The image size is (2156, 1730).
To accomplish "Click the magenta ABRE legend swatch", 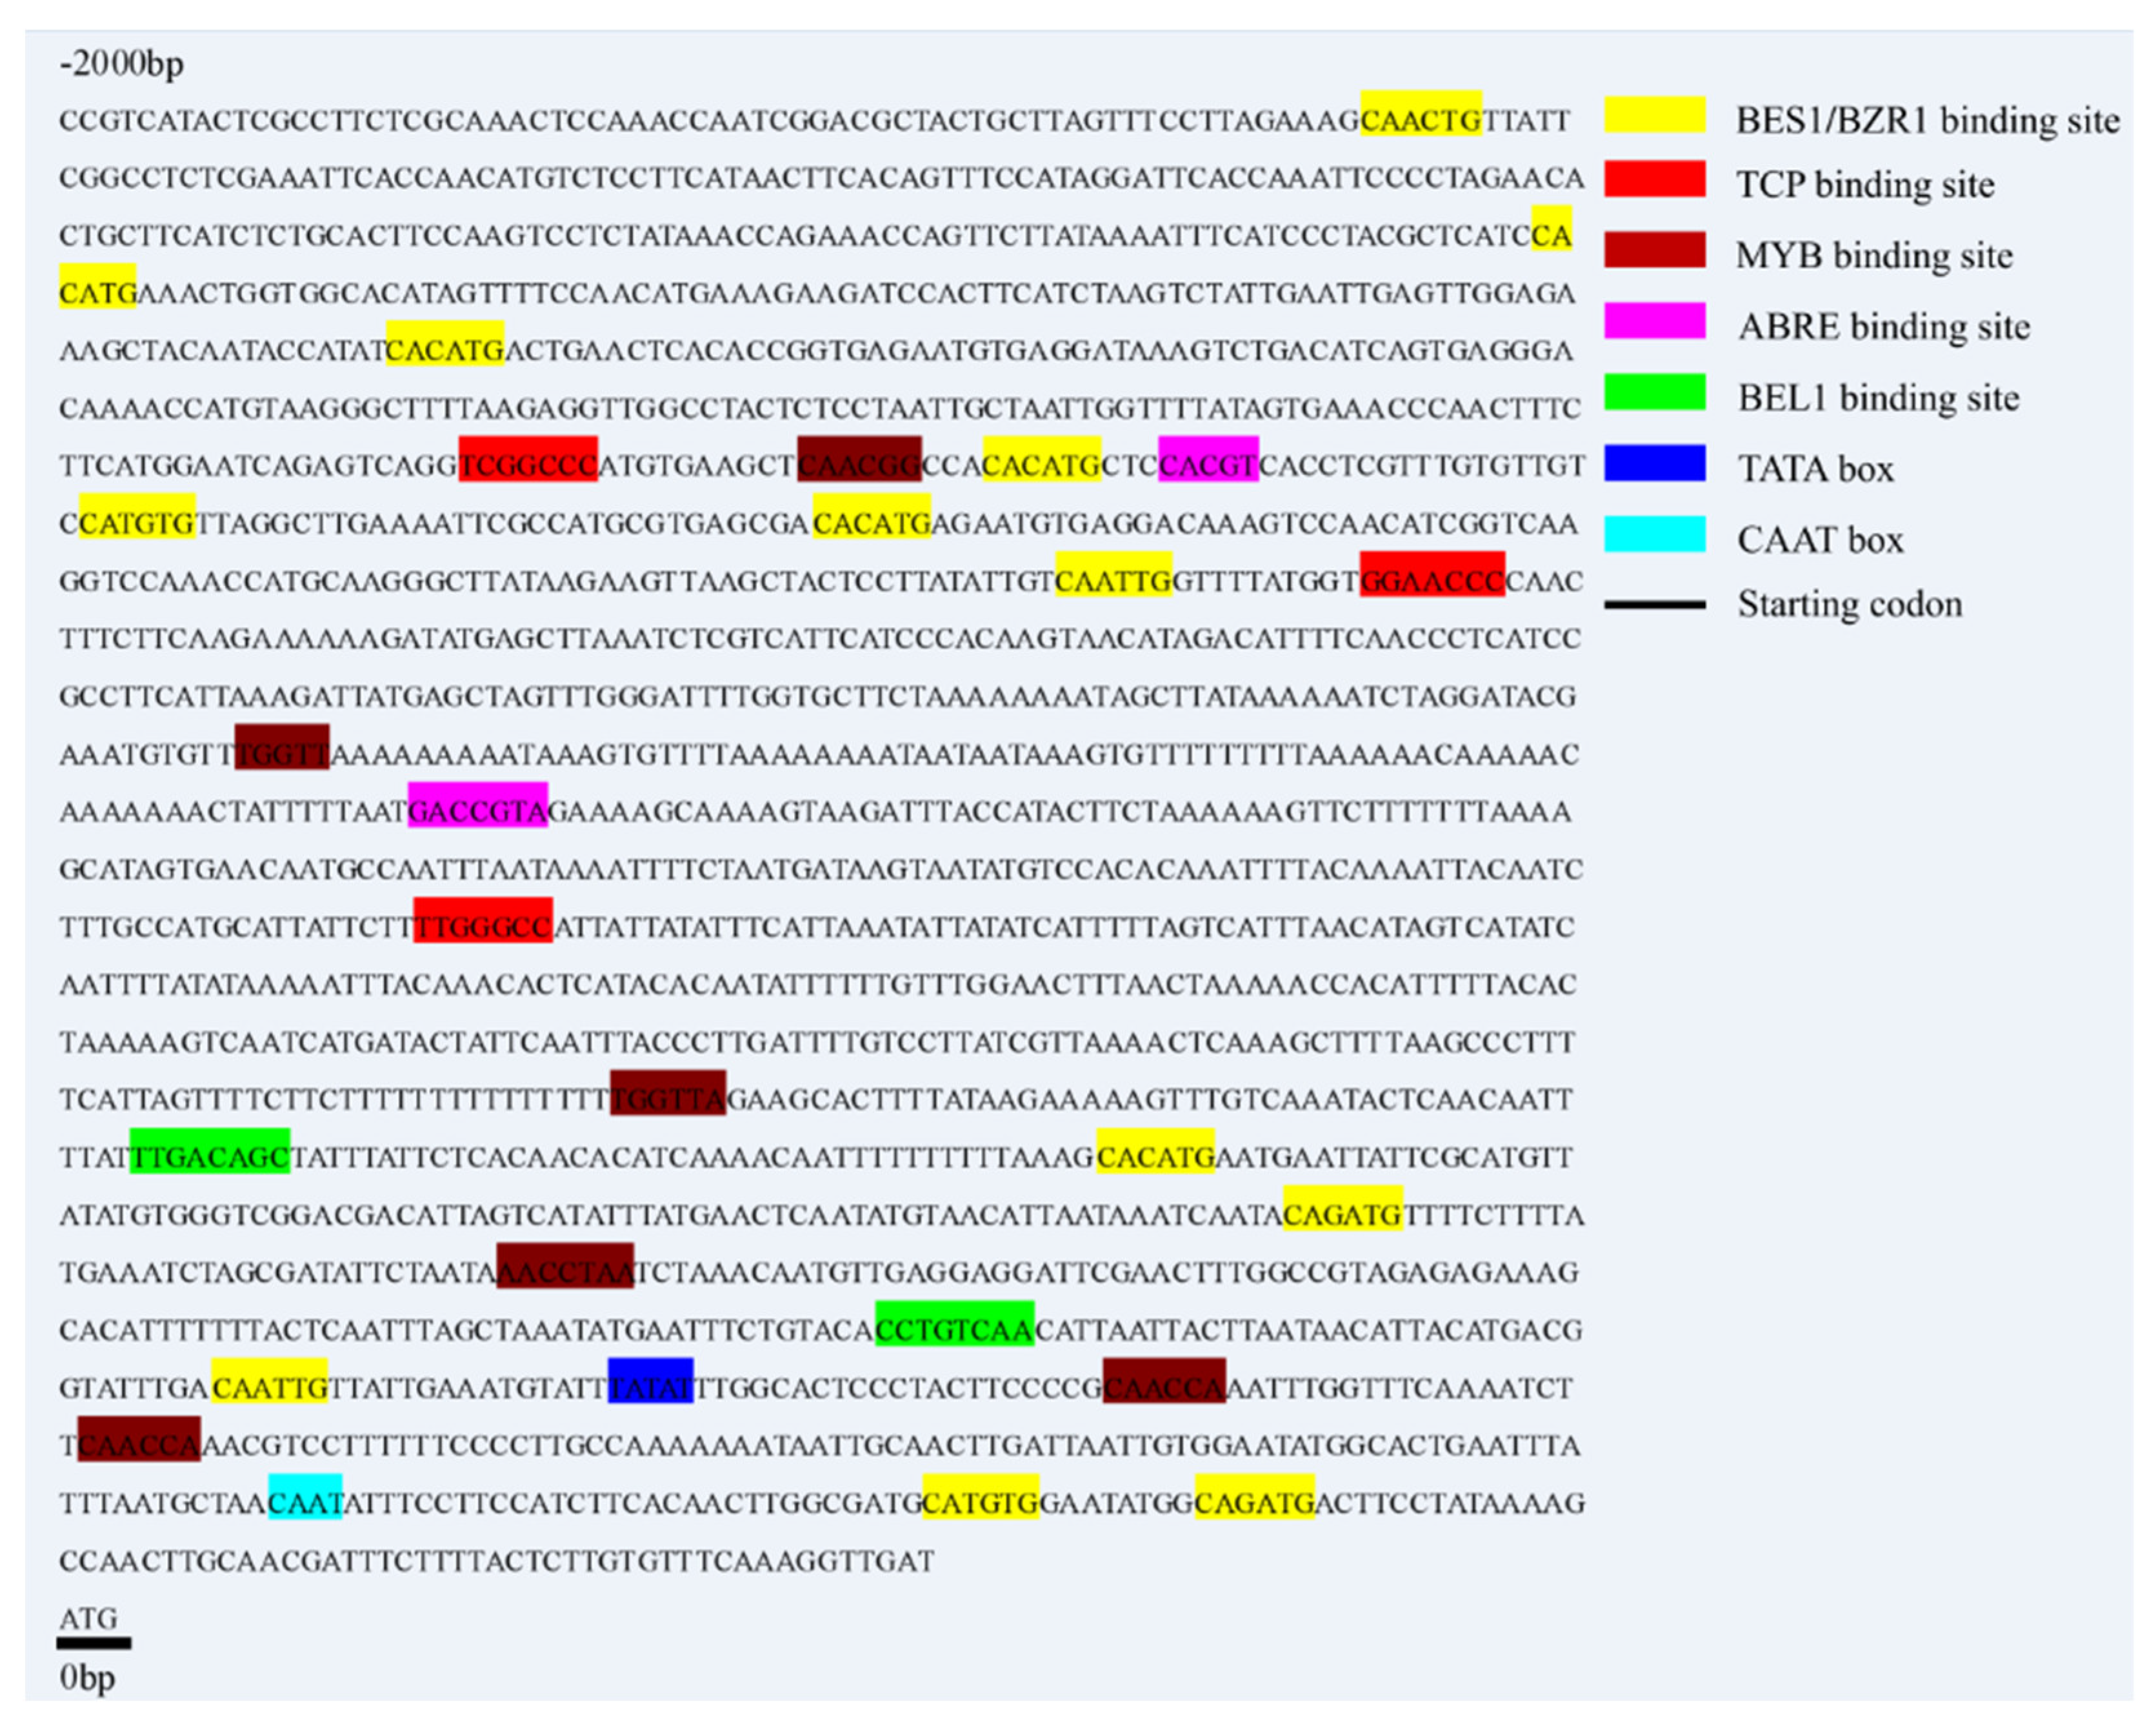I will coord(1654,321).
